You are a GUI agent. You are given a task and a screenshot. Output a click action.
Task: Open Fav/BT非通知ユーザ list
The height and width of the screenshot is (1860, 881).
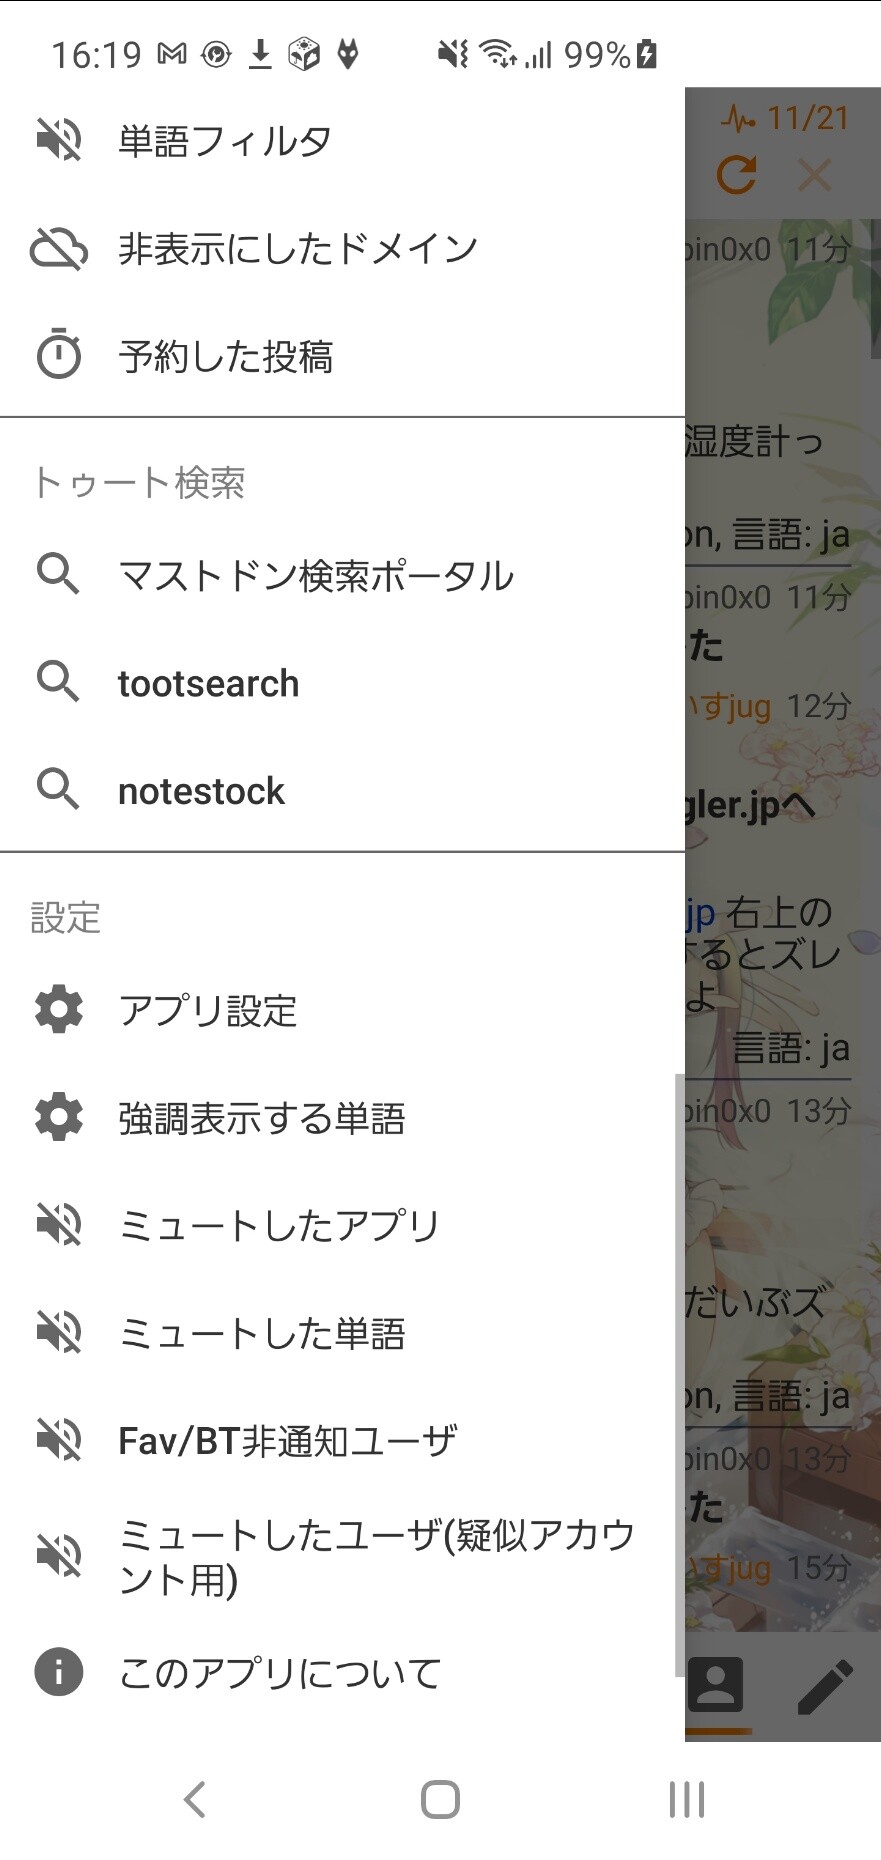287,1441
